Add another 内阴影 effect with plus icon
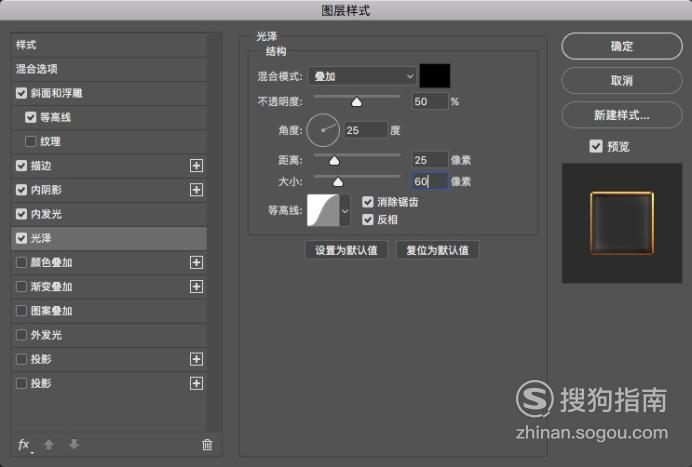The width and height of the screenshot is (692, 467). 196,190
